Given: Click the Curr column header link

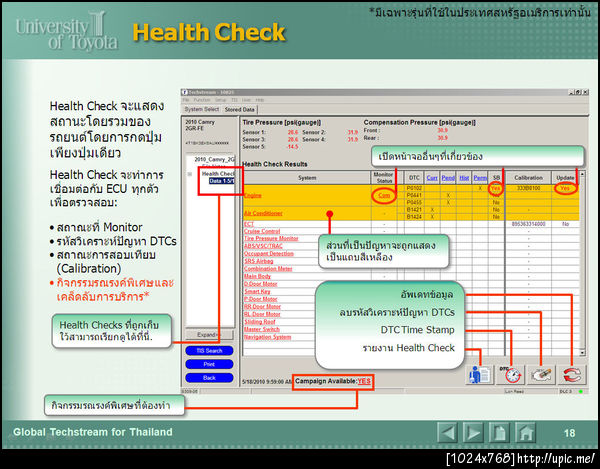Looking at the screenshot, I should click(x=432, y=178).
